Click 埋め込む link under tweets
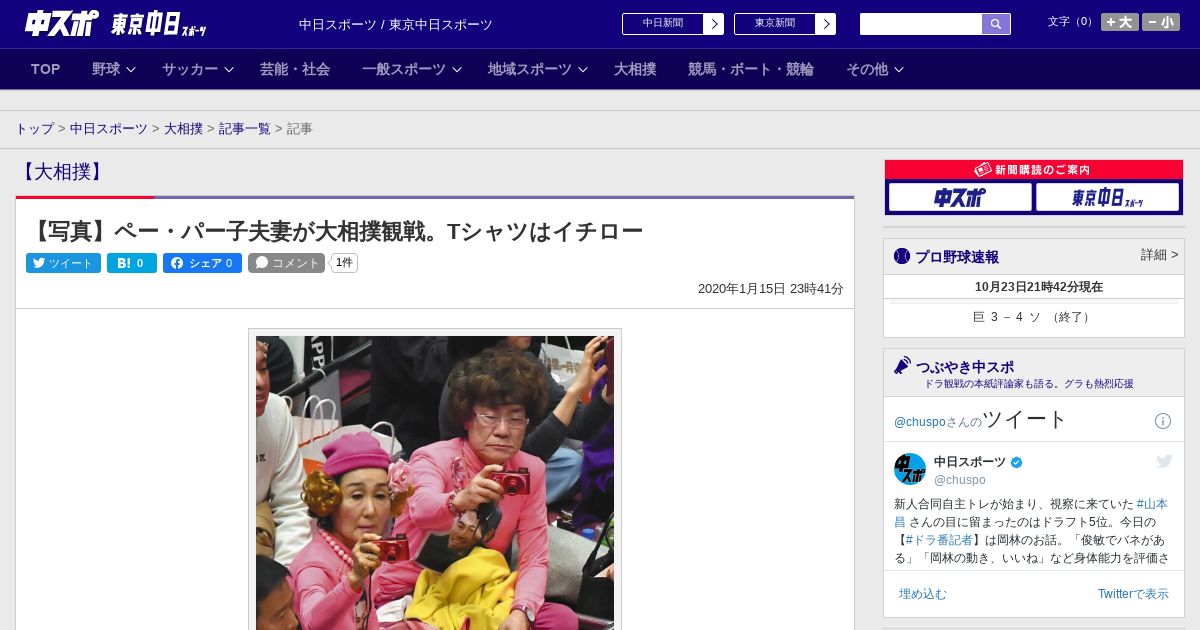The width and height of the screenshot is (1200, 630). (922, 594)
